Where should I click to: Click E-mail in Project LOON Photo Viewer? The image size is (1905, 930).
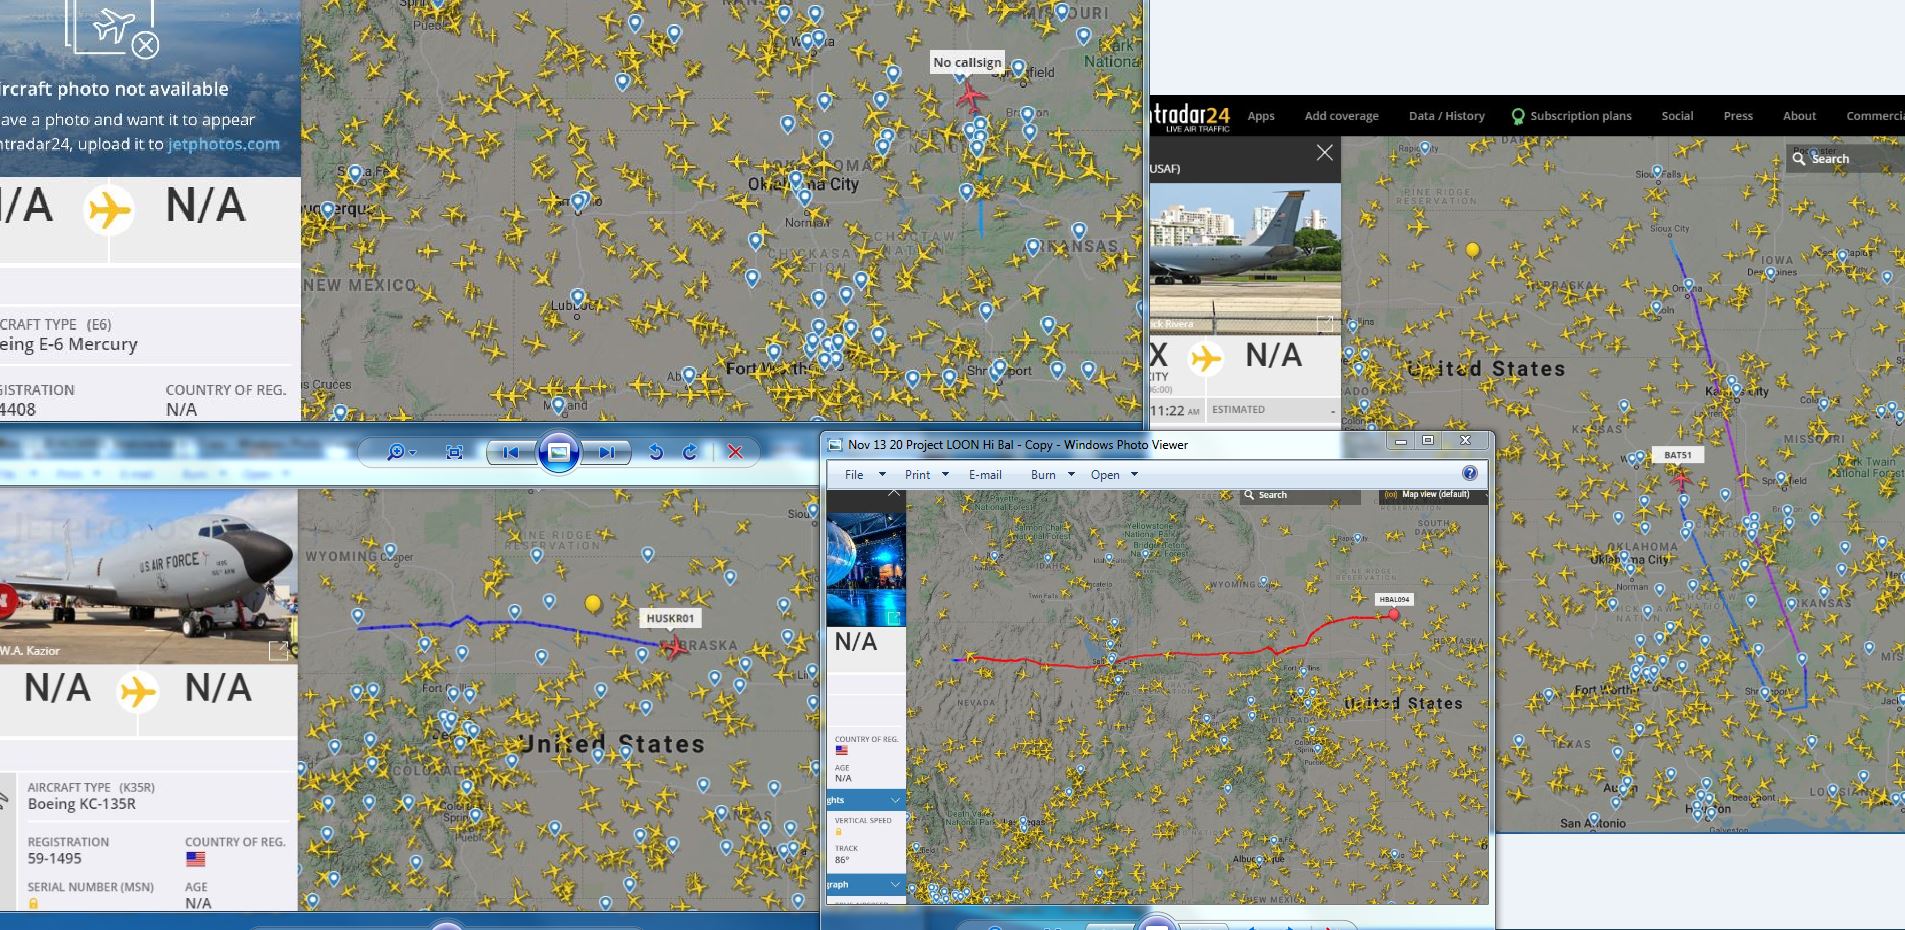coord(985,475)
